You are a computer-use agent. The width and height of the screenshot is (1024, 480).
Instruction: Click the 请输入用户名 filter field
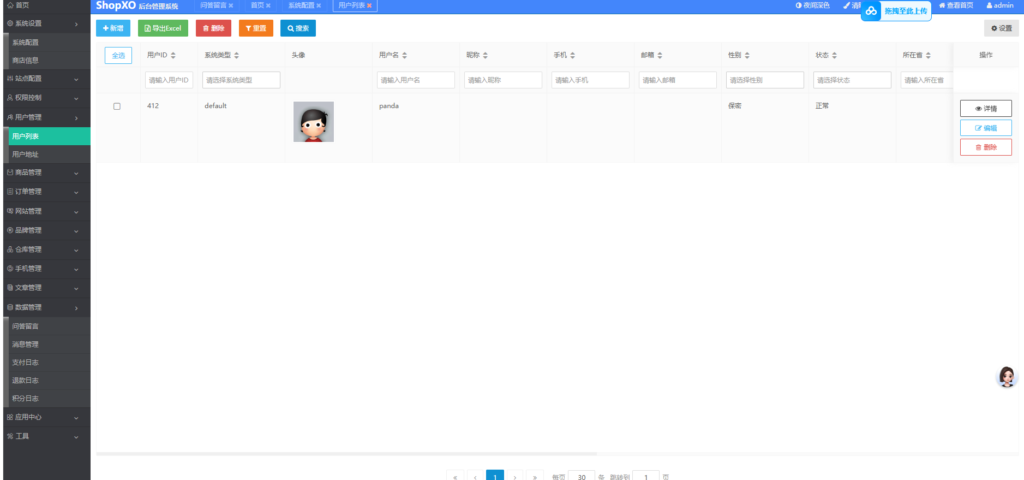click(x=416, y=80)
